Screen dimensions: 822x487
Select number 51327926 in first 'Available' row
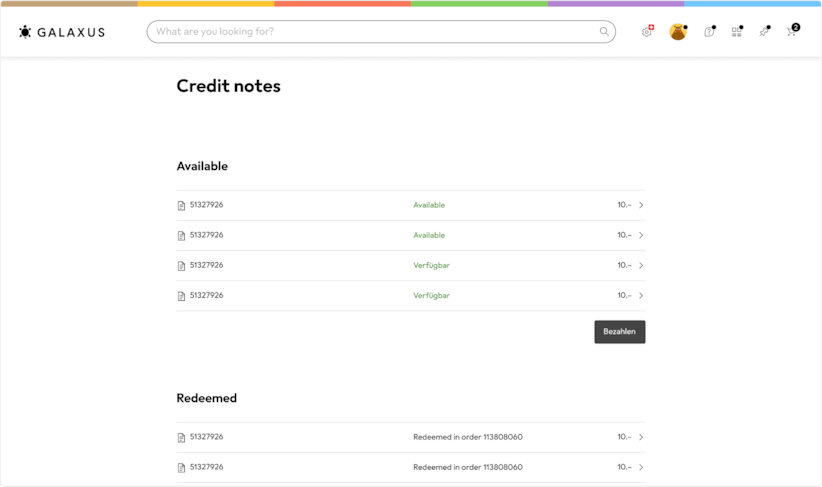207,205
